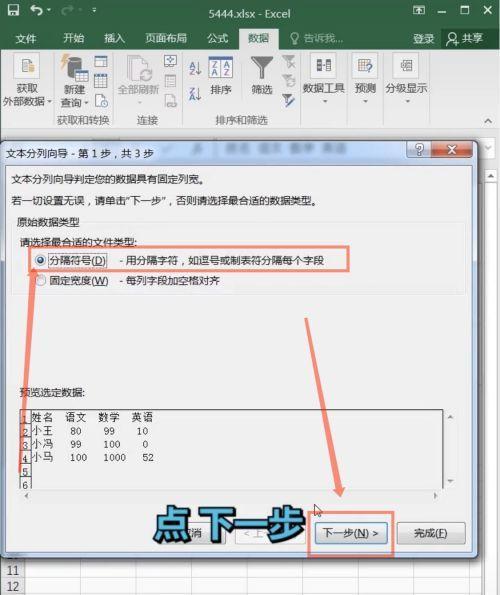Close the 文本分列向导 dialog
The image size is (500, 595).
coord(451,149)
